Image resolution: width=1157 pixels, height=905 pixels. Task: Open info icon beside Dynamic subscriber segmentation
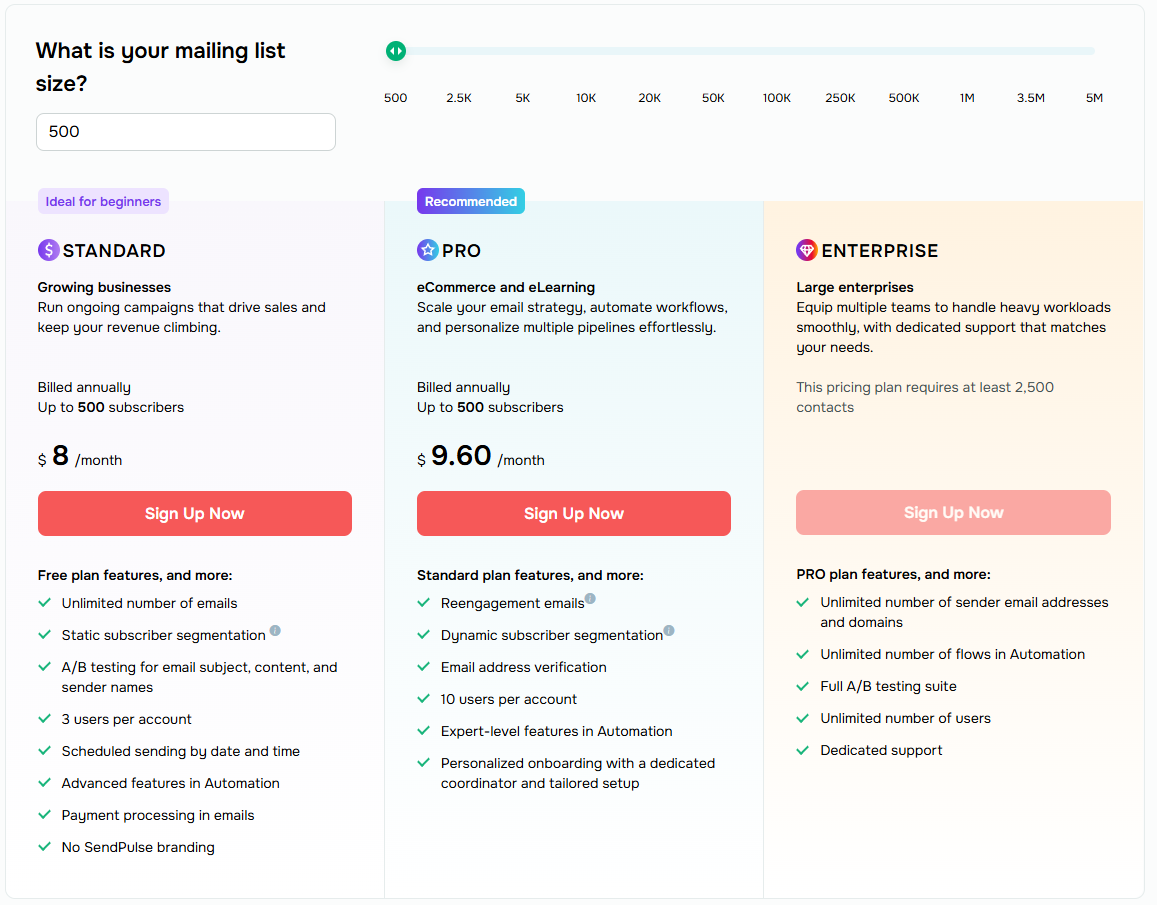tap(669, 631)
